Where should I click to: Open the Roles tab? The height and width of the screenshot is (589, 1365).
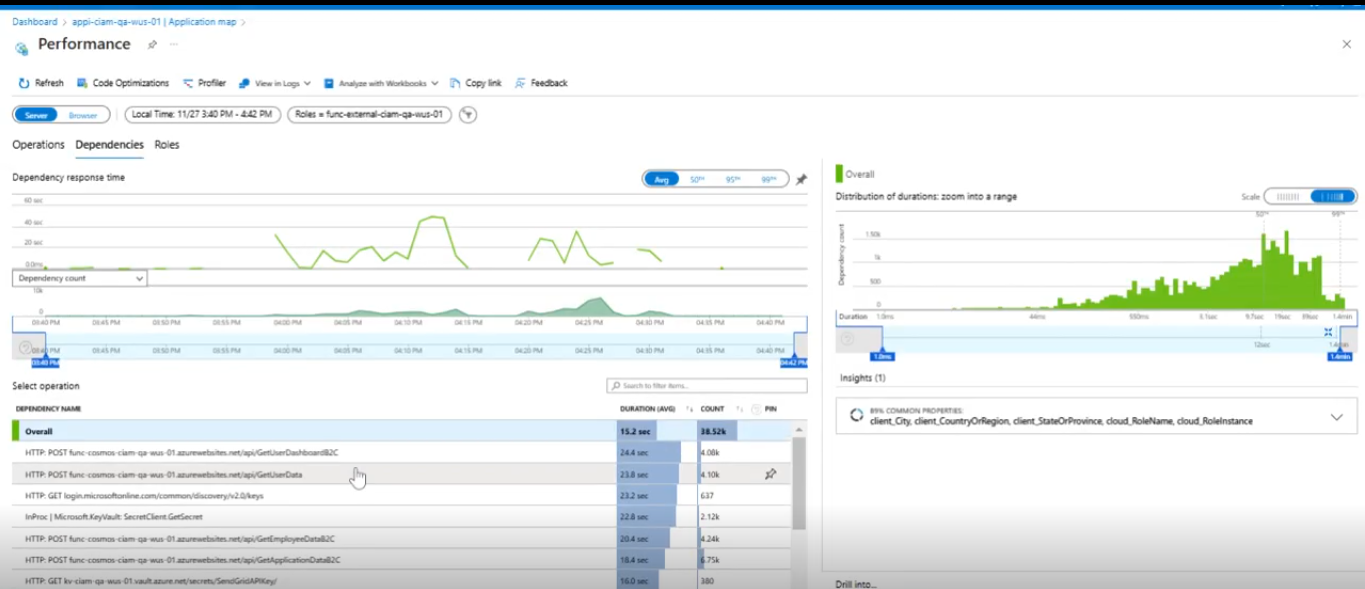click(x=166, y=144)
